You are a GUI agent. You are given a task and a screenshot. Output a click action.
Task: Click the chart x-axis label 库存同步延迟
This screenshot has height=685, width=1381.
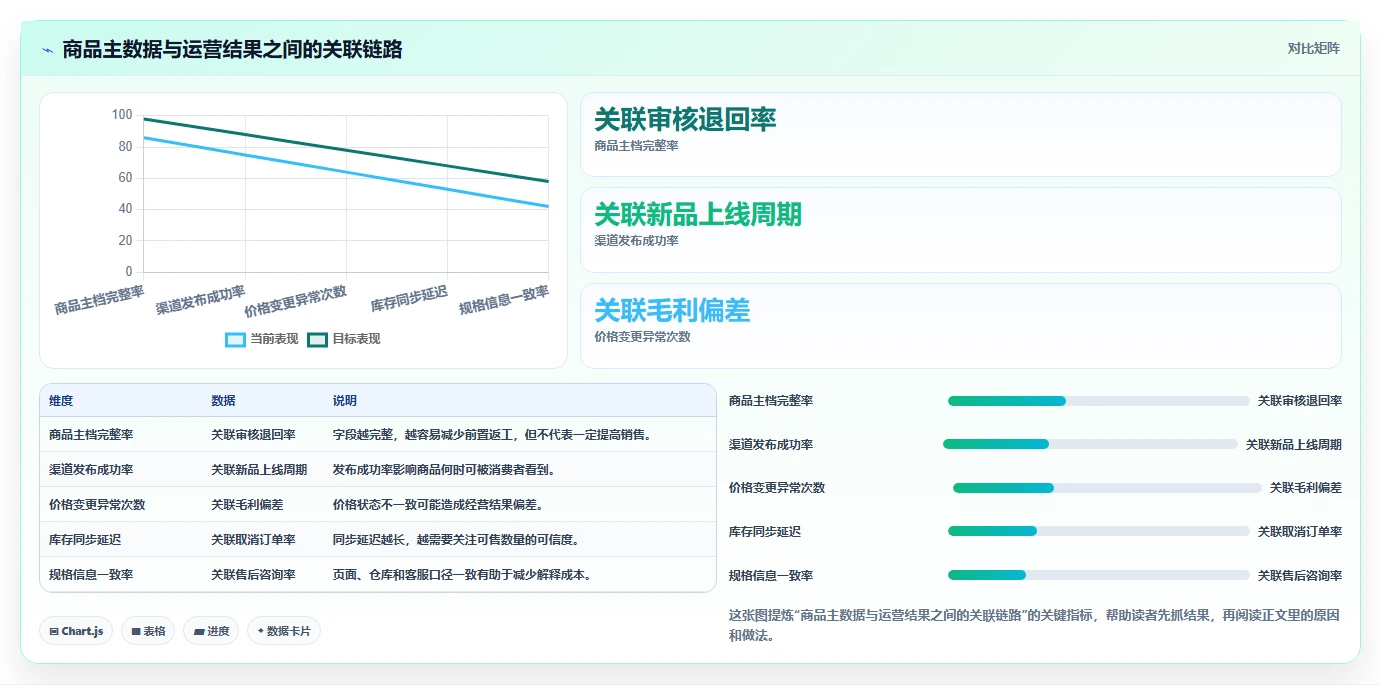(409, 299)
